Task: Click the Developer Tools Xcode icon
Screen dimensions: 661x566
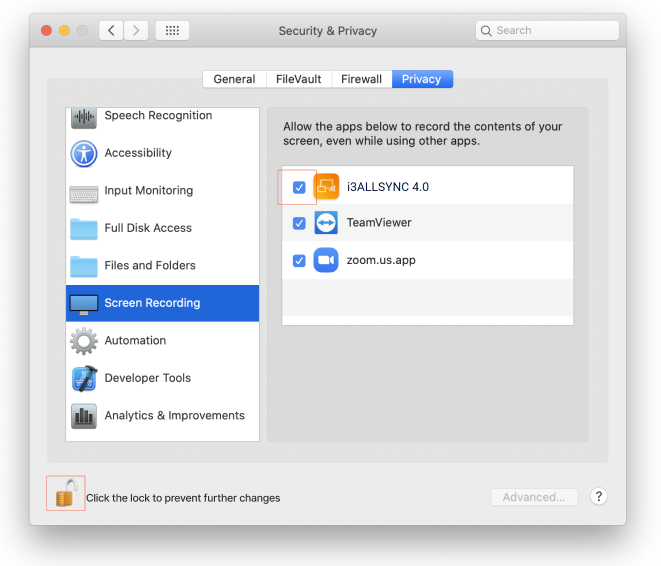Action: coord(84,378)
